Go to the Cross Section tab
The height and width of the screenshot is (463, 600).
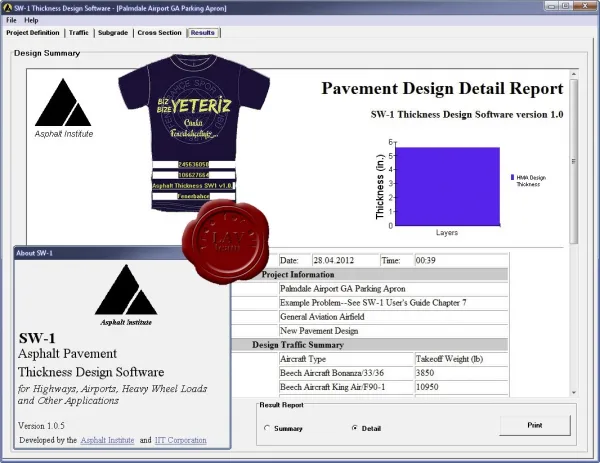(159, 33)
